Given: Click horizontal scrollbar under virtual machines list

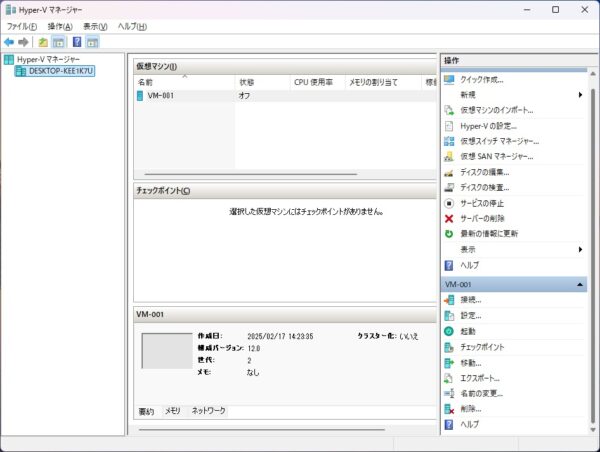Looking at the screenshot, I should pyautogui.click(x=251, y=174).
